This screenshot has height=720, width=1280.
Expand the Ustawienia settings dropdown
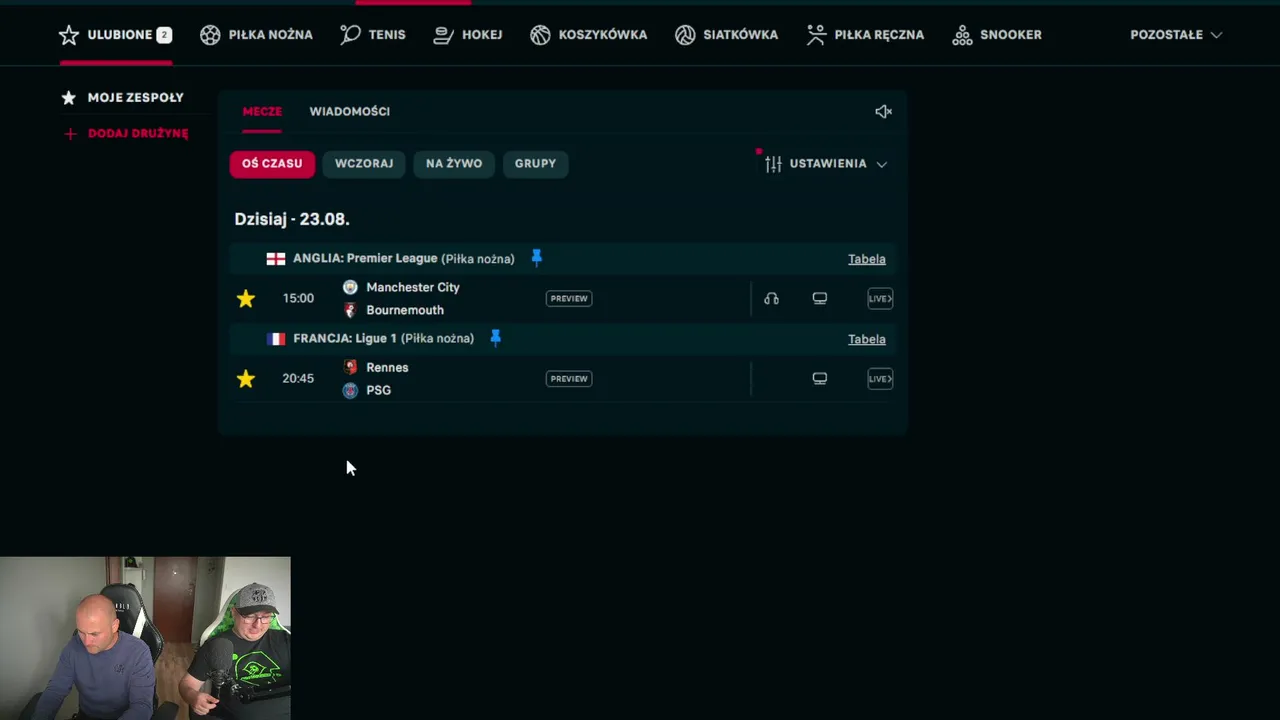tap(826, 164)
